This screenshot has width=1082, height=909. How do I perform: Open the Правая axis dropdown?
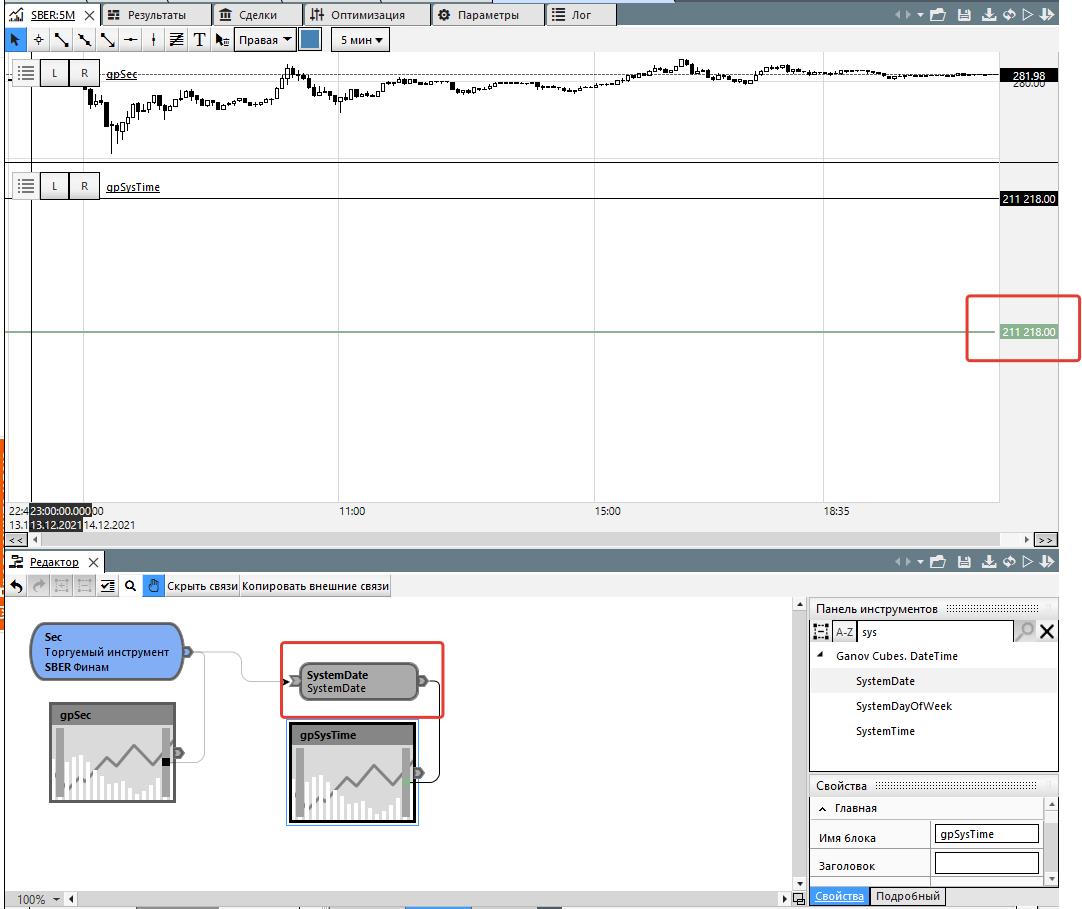[x=265, y=40]
